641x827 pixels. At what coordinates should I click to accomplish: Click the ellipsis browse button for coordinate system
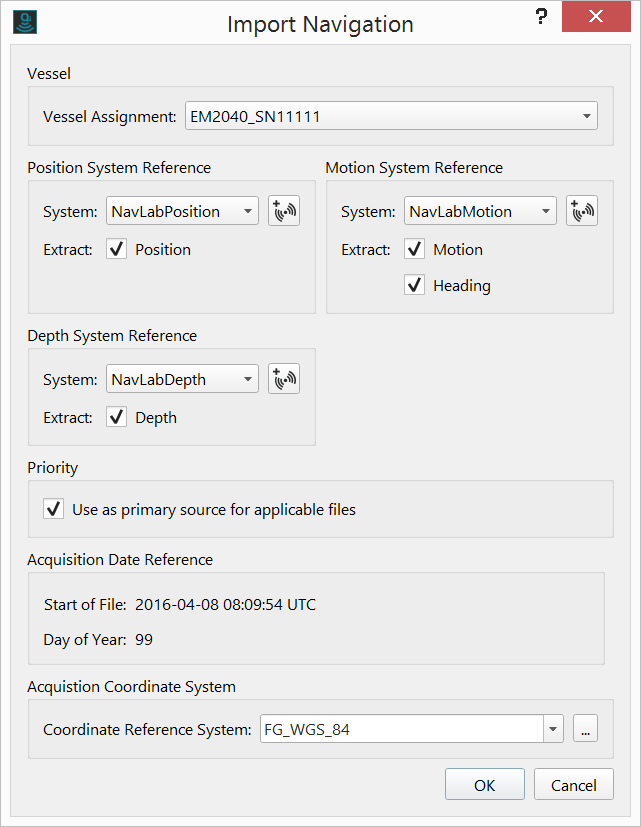pyautogui.click(x=585, y=729)
